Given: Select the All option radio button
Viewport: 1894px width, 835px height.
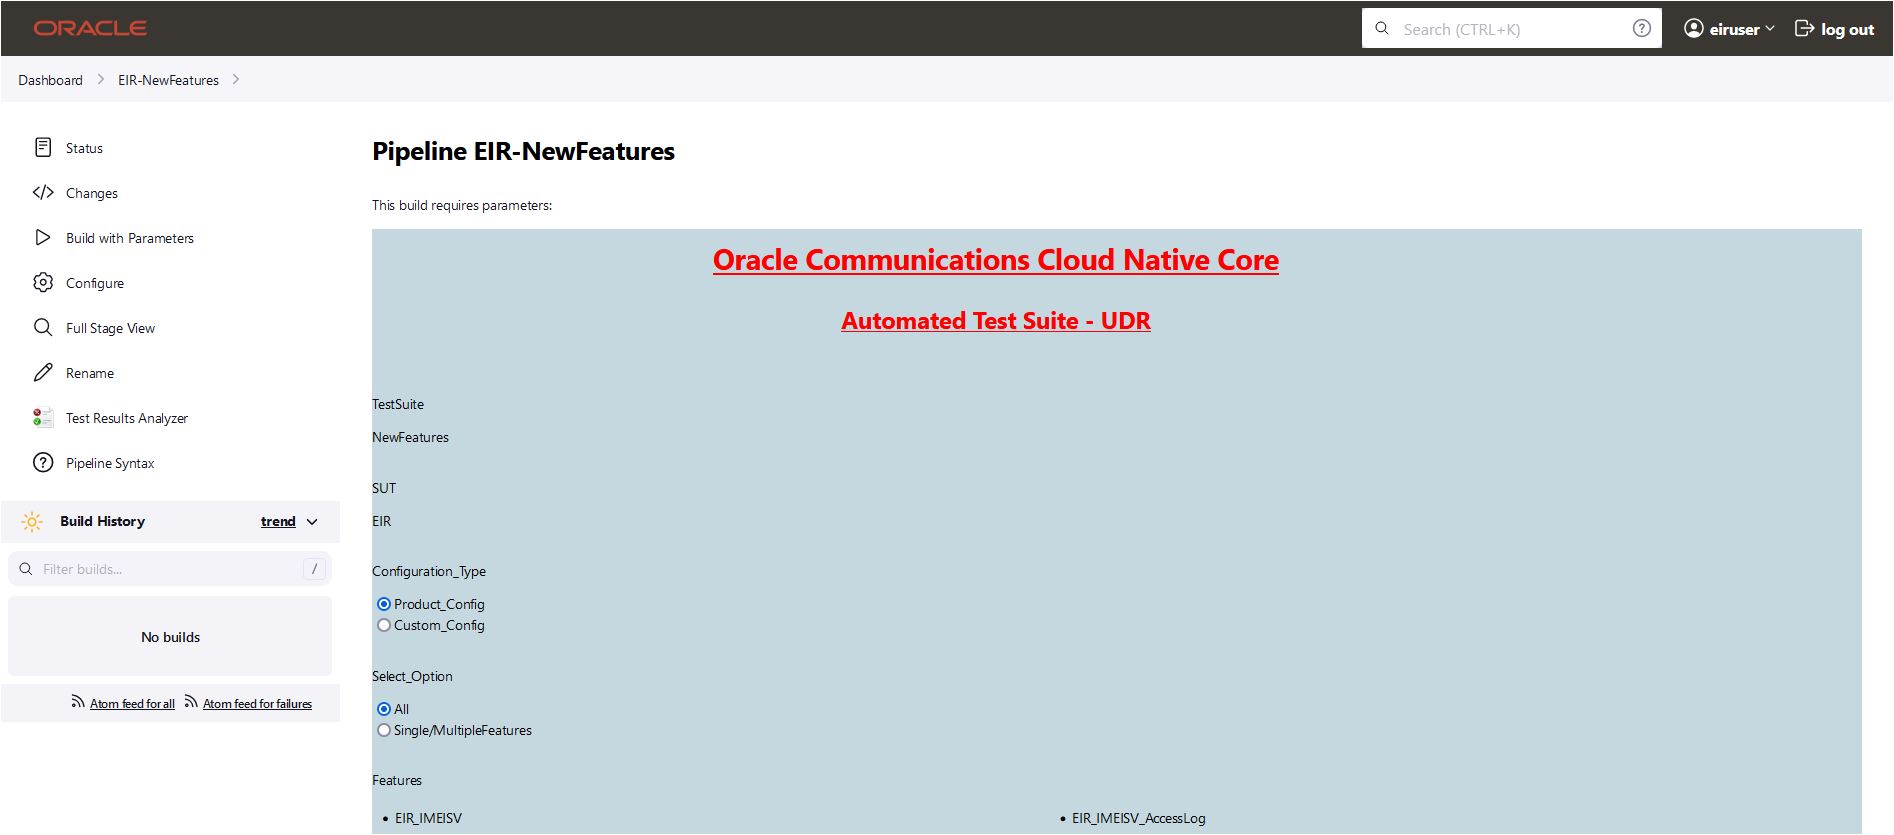Looking at the screenshot, I should click(384, 709).
